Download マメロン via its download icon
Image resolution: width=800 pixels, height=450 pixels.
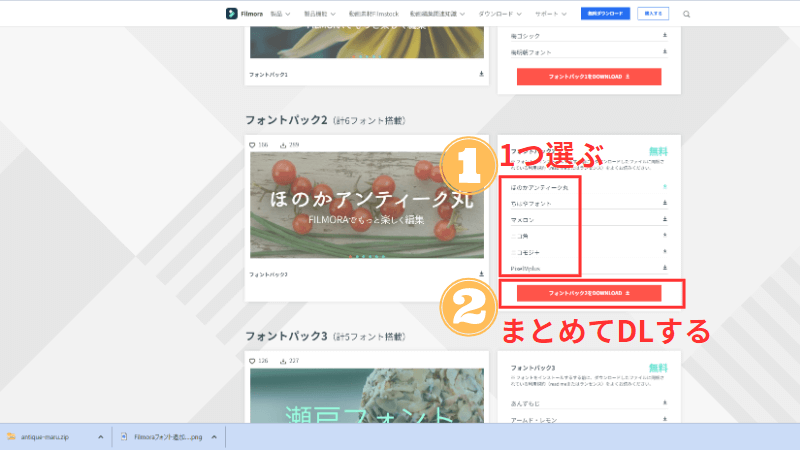click(x=664, y=219)
